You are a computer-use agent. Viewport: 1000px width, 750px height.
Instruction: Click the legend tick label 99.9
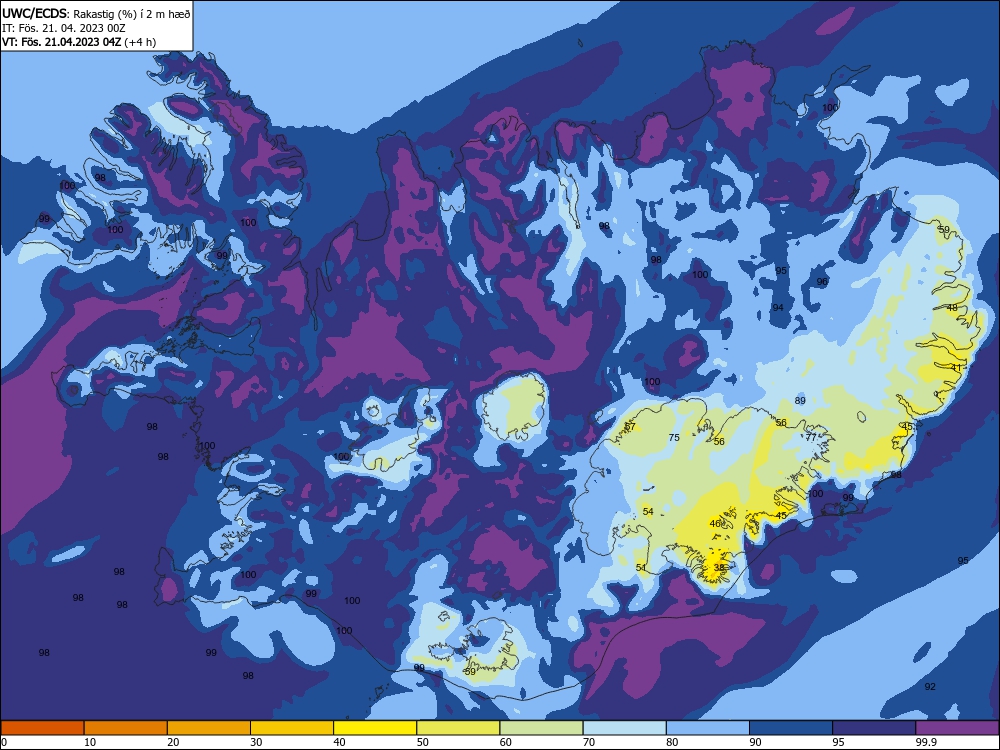pyautogui.click(x=925, y=742)
